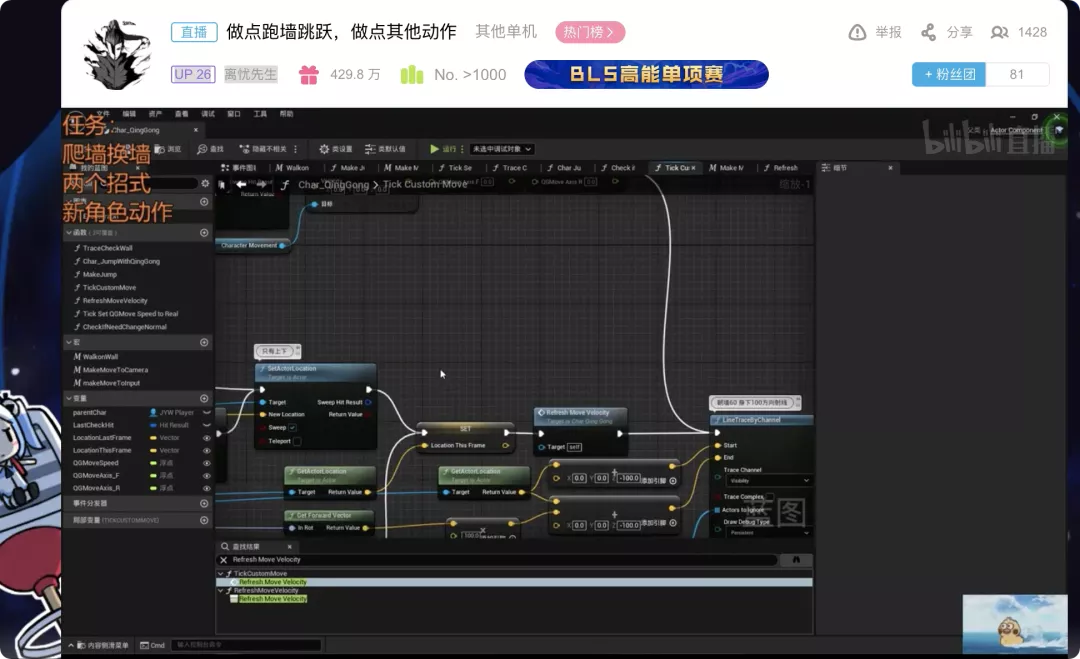Collapse the Functions (函数) section

tap(69, 232)
